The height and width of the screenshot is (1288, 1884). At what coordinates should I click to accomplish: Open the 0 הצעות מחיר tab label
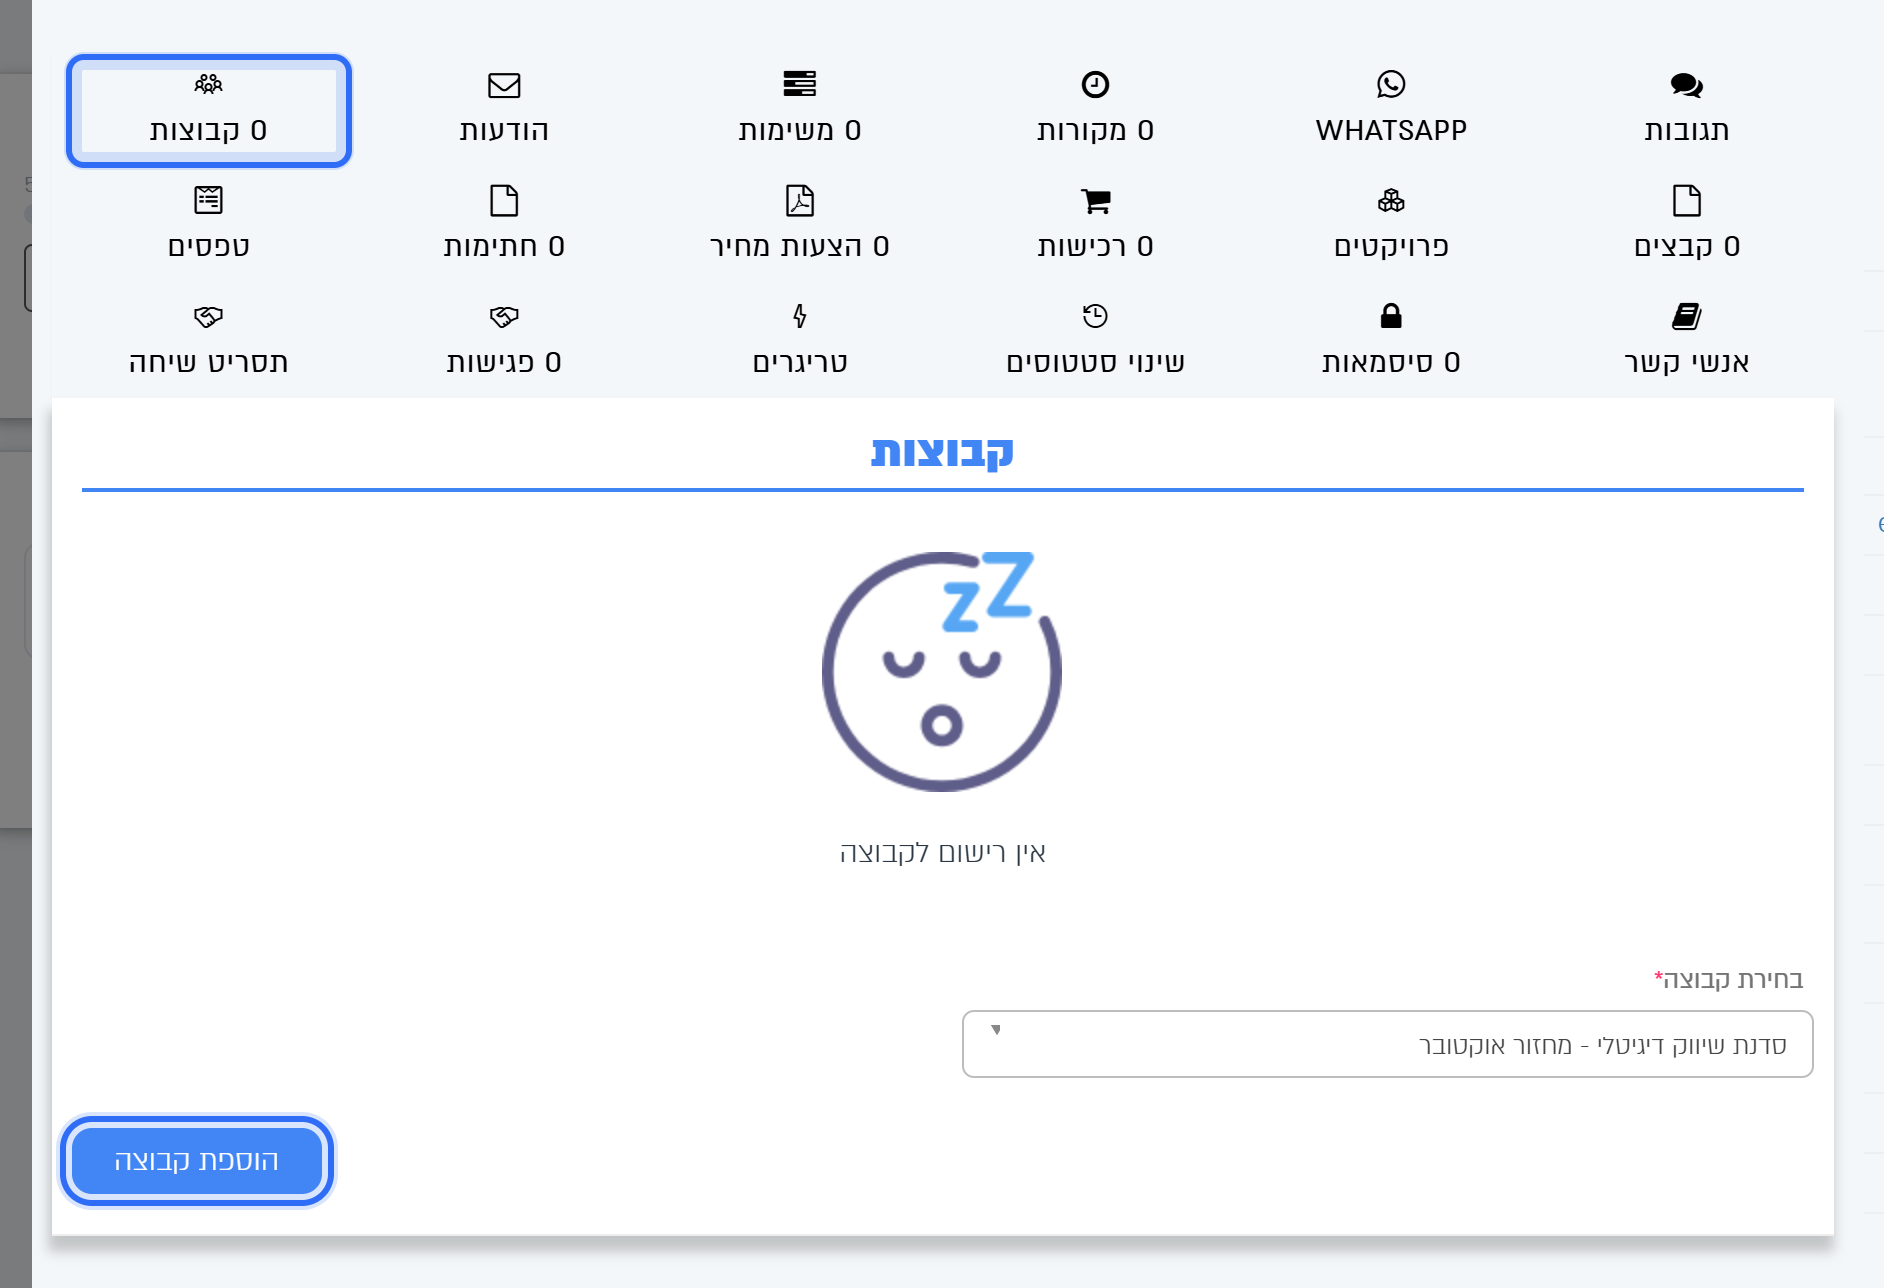pyautogui.click(x=800, y=246)
